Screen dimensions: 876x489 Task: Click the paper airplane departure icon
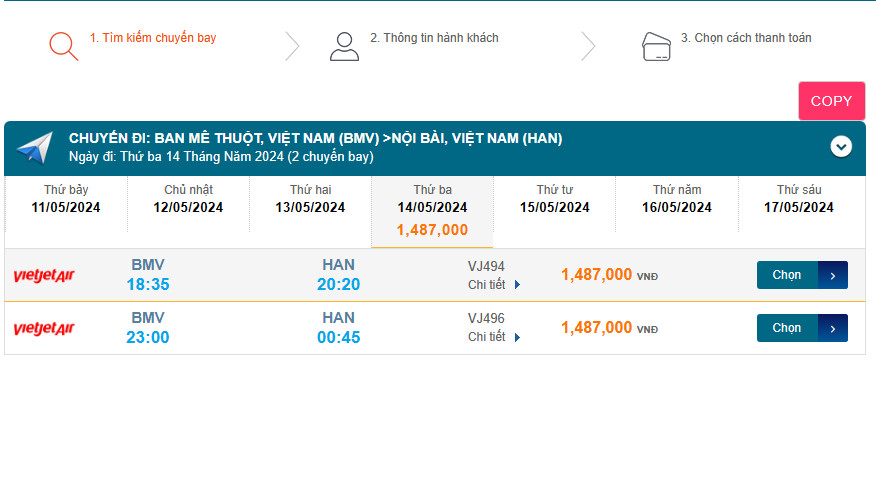pos(34,148)
